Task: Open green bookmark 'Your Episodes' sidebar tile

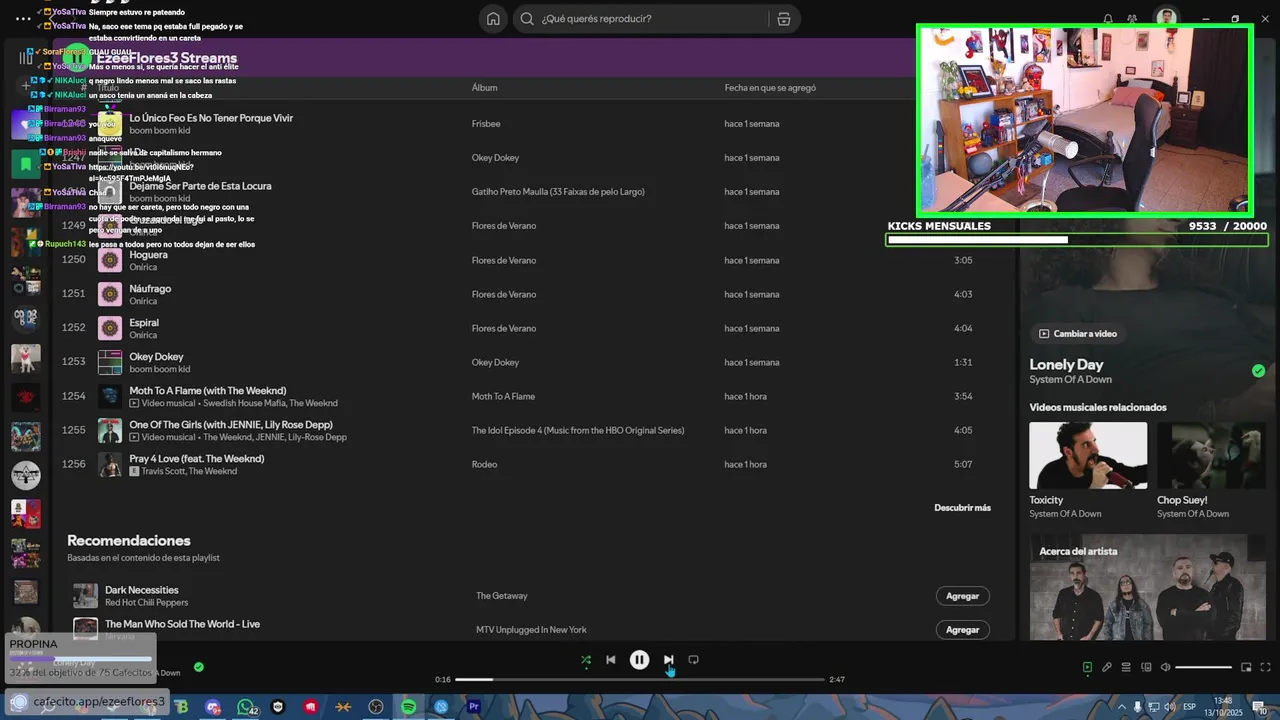Action: coord(25,162)
